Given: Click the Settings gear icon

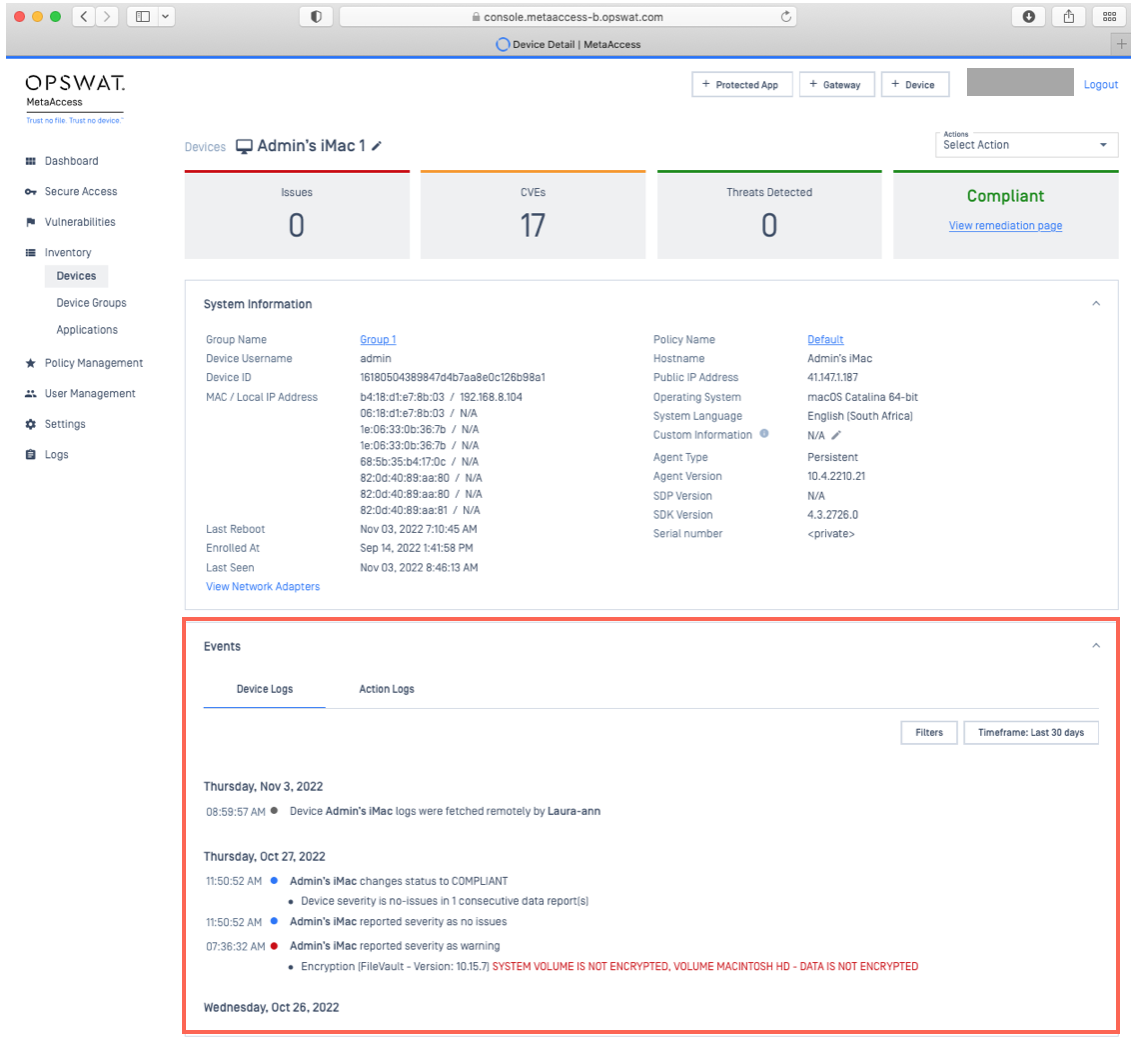Looking at the screenshot, I should (30, 424).
